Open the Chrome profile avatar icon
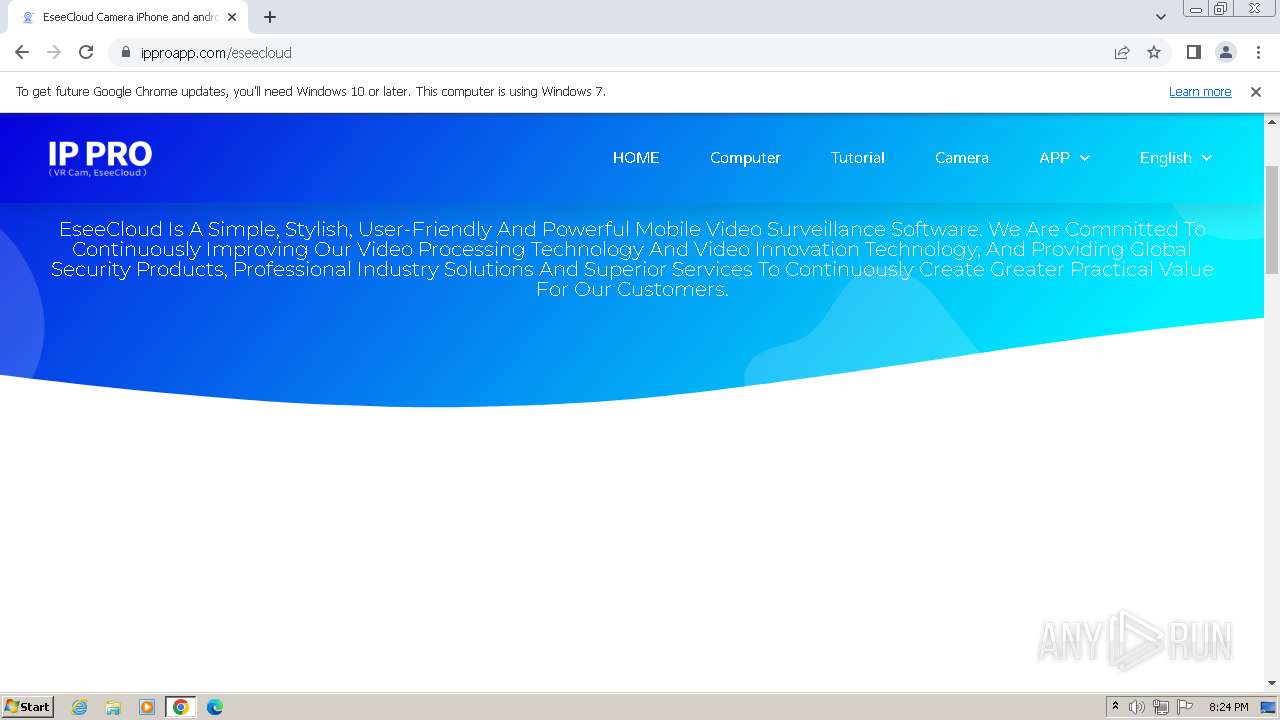 (x=1226, y=52)
